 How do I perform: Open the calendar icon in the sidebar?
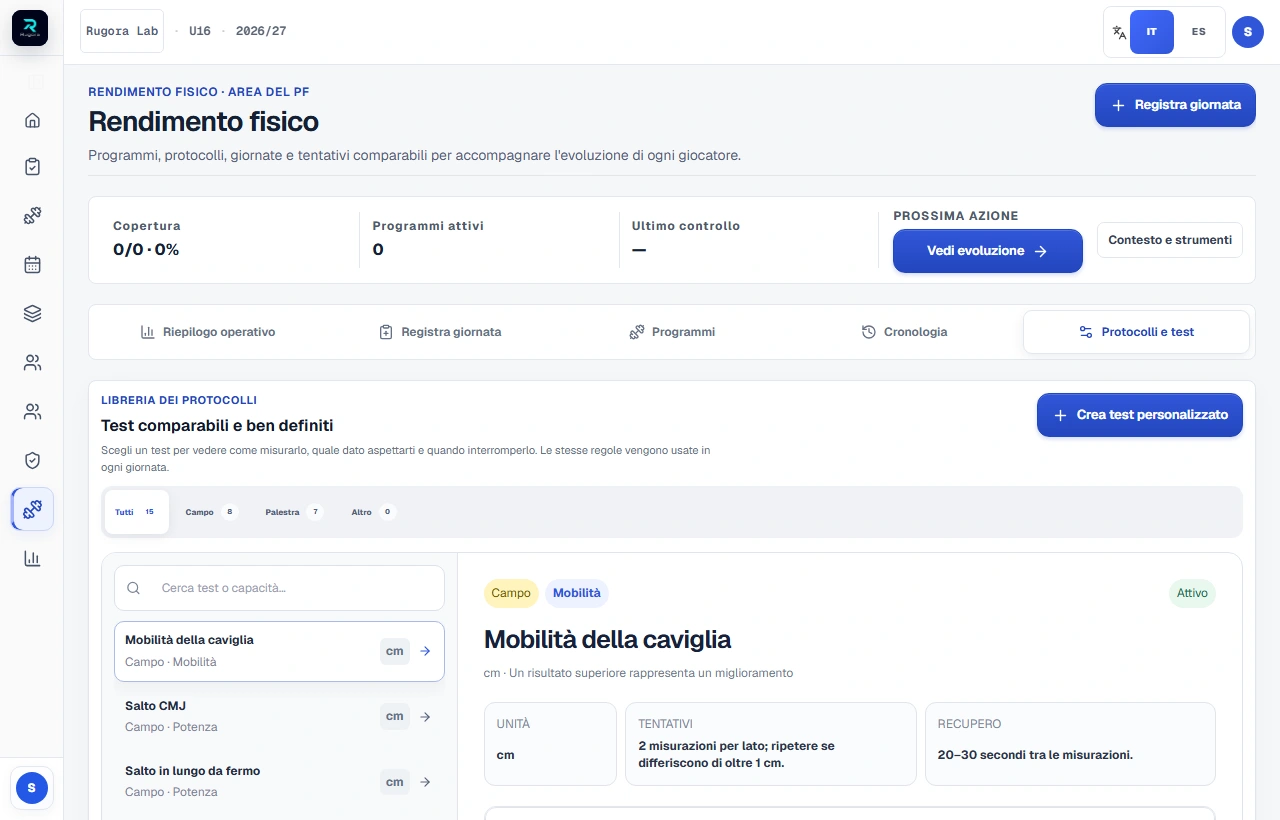tap(32, 265)
